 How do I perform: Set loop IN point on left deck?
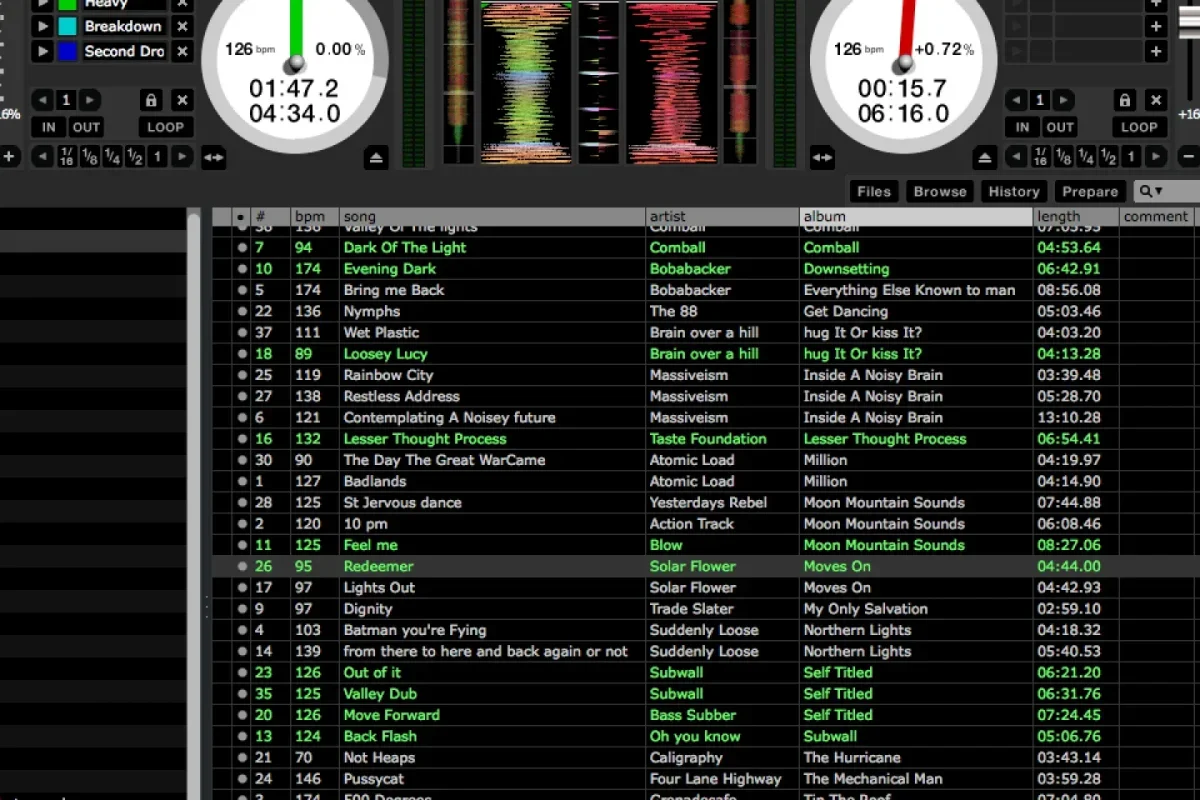coord(48,127)
